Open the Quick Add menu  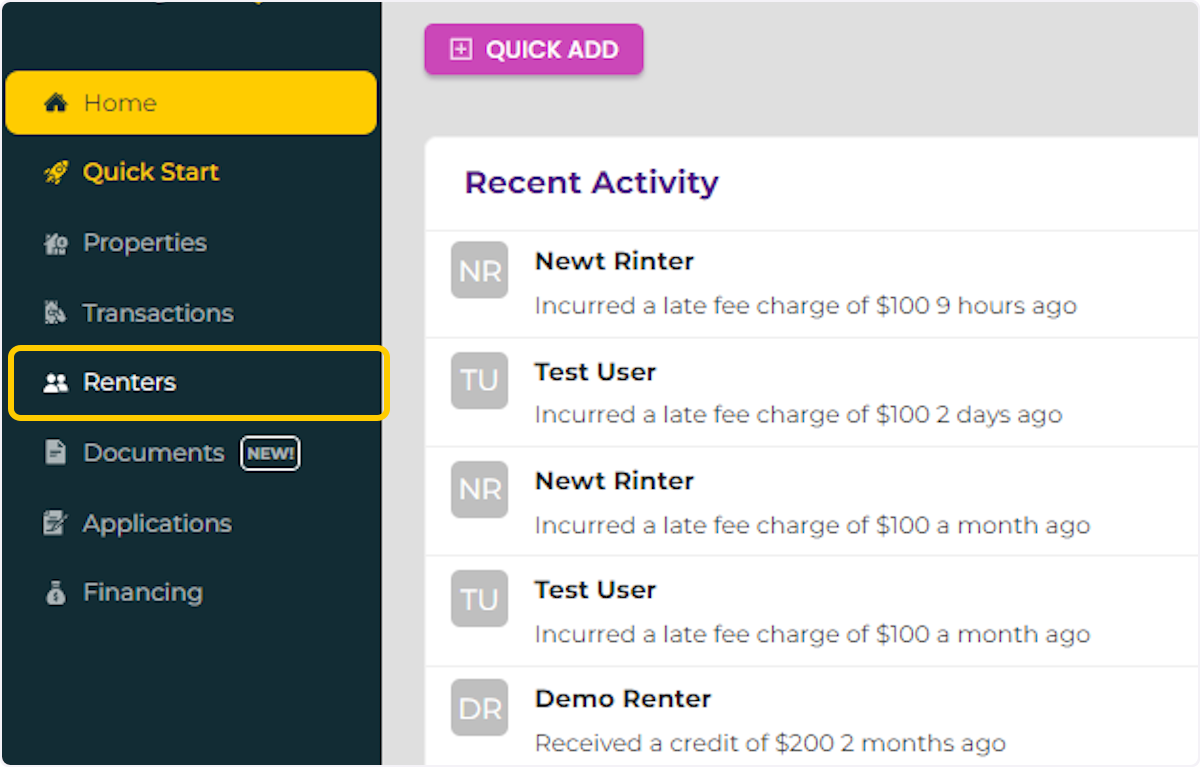pyautogui.click(x=533, y=48)
